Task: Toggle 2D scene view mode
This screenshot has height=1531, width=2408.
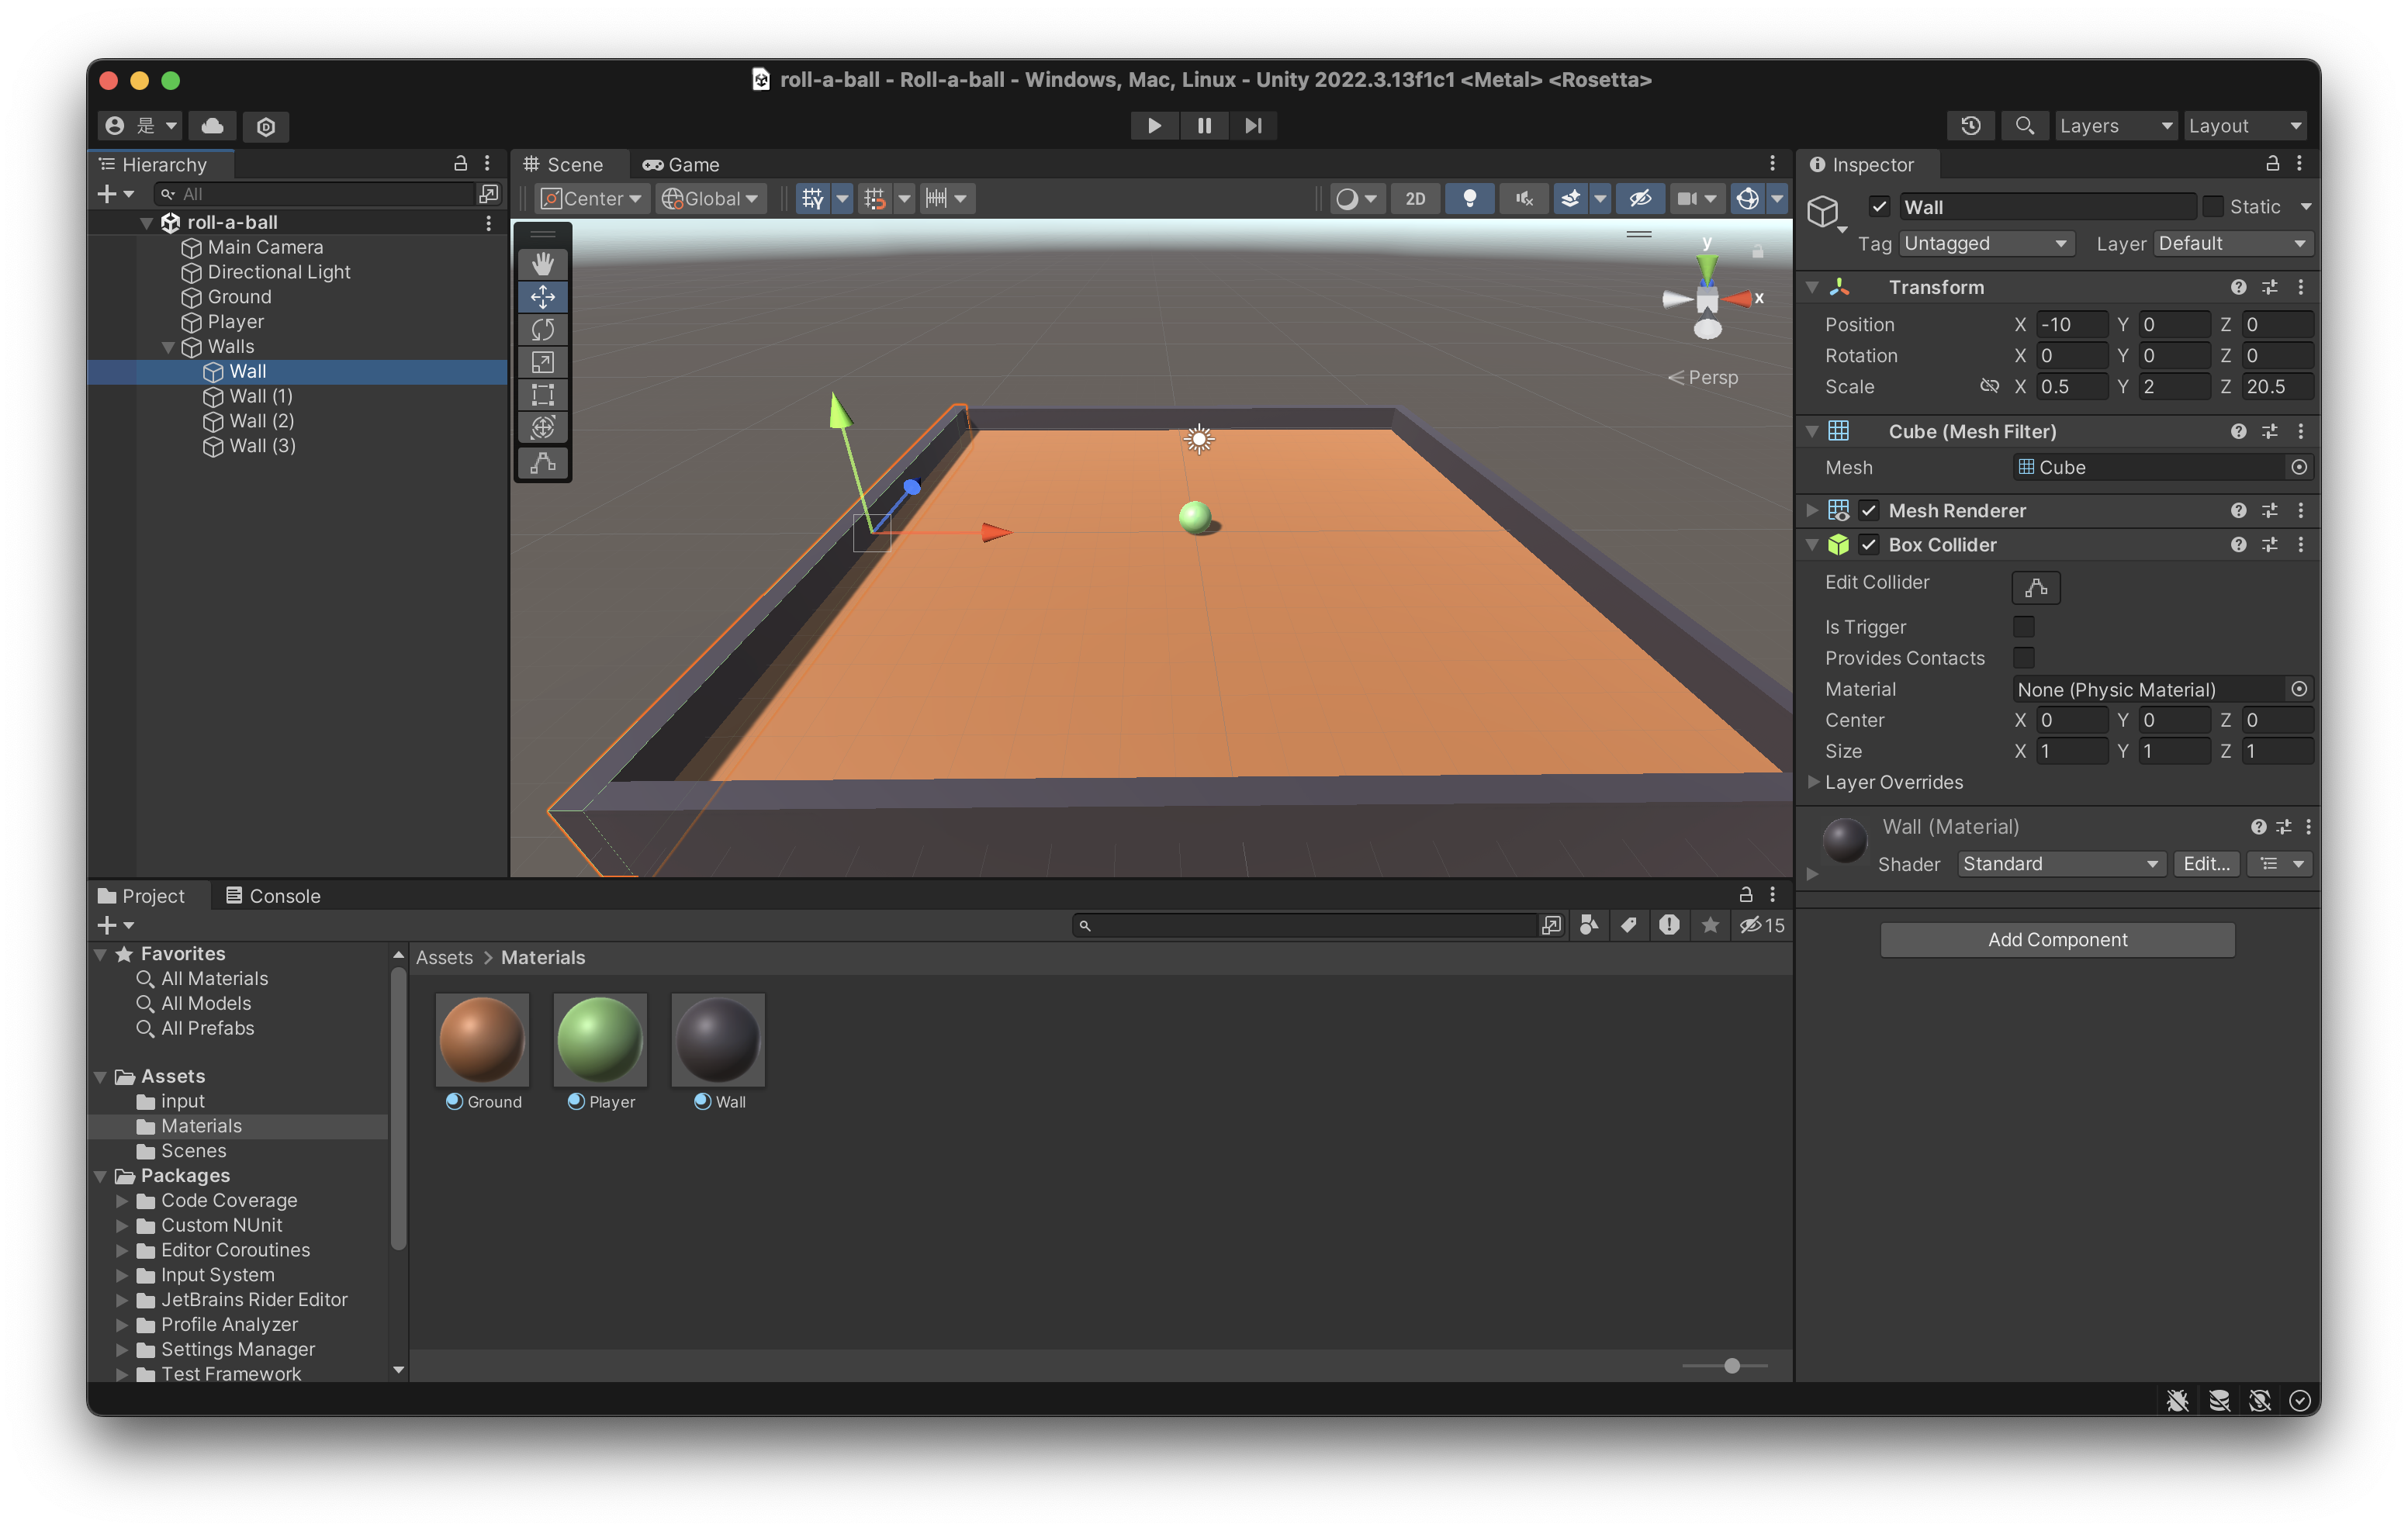Action: click(1415, 199)
